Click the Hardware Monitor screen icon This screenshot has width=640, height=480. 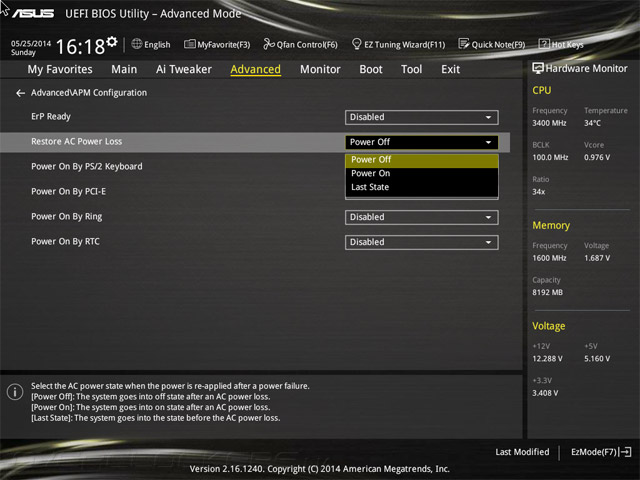pos(538,69)
